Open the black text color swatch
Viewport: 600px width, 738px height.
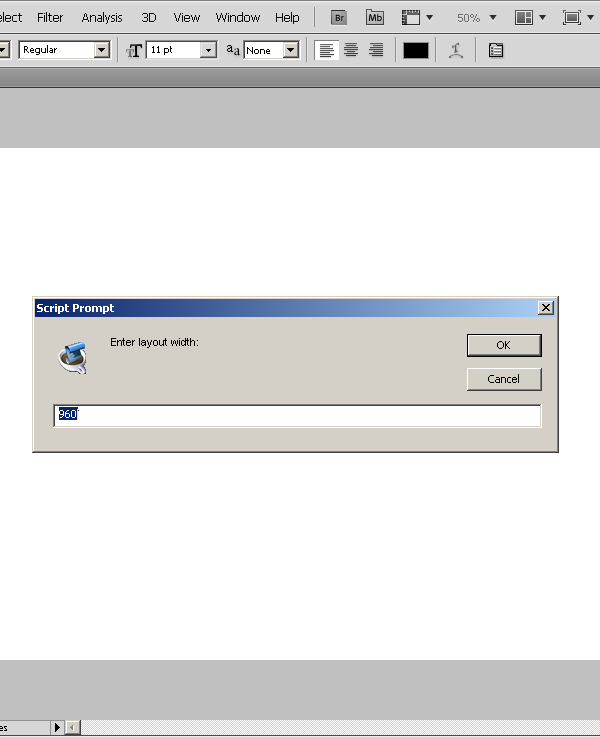pos(416,50)
